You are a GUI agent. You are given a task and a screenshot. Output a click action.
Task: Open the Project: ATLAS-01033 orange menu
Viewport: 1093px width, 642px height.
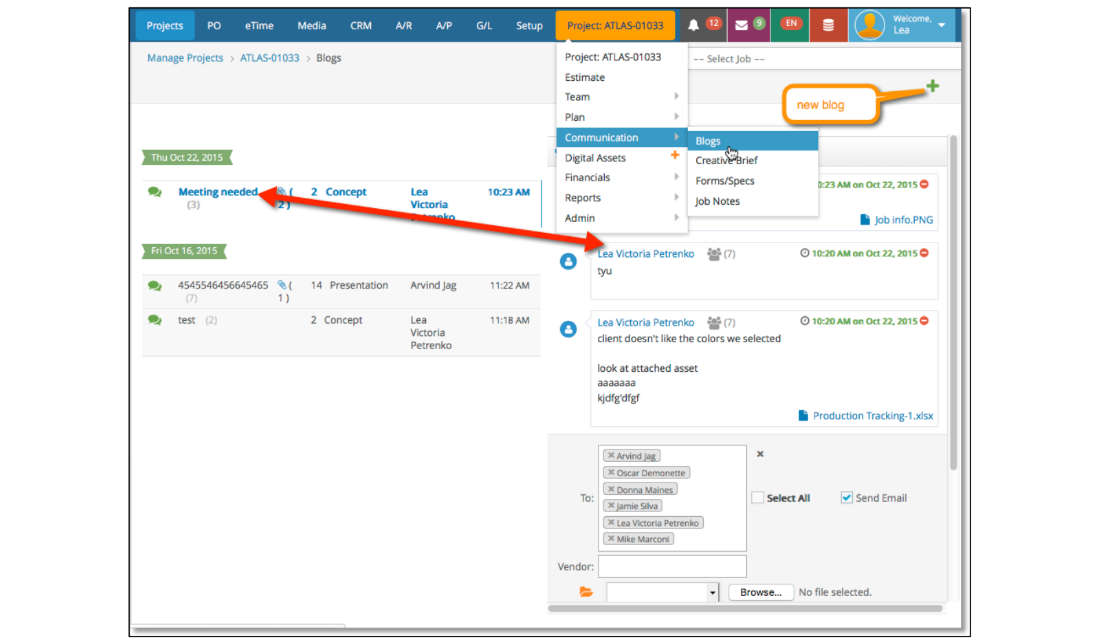point(615,25)
